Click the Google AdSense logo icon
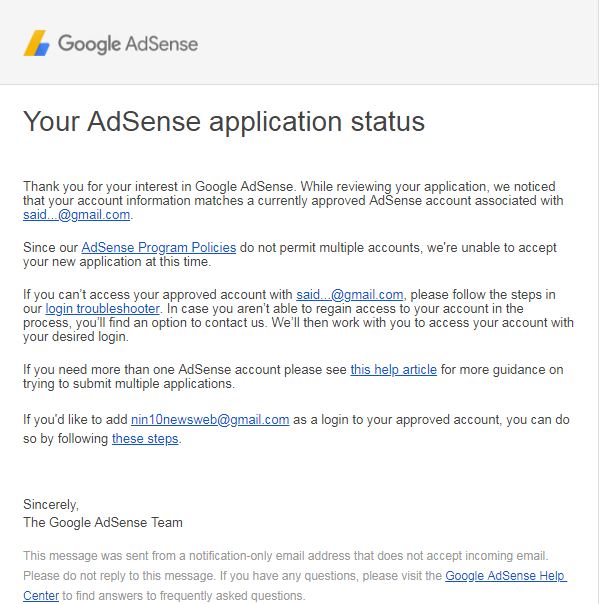 pyautogui.click(x=36, y=43)
